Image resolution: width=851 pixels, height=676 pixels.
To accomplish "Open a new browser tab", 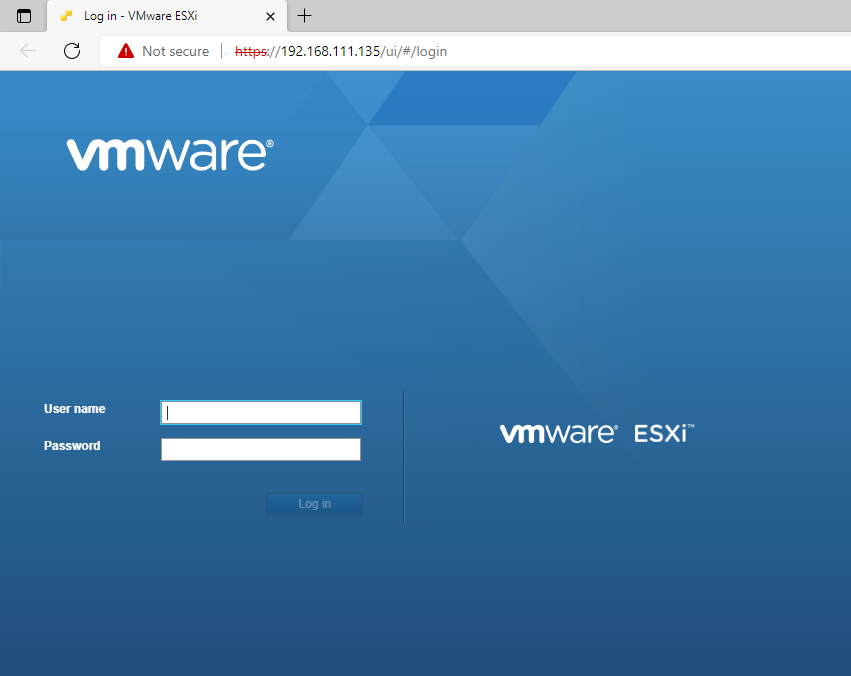I will [x=304, y=16].
